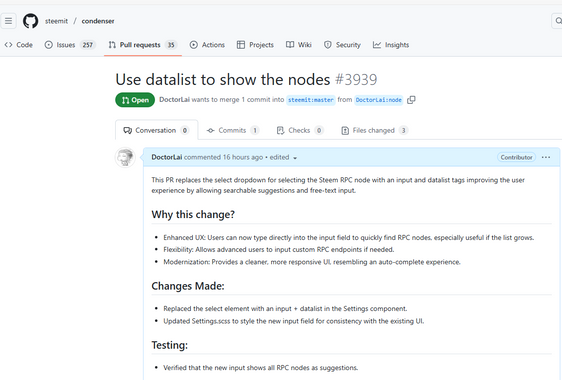This screenshot has width=562, height=380.
Task: Open the Code tab
Action: coord(19,45)
